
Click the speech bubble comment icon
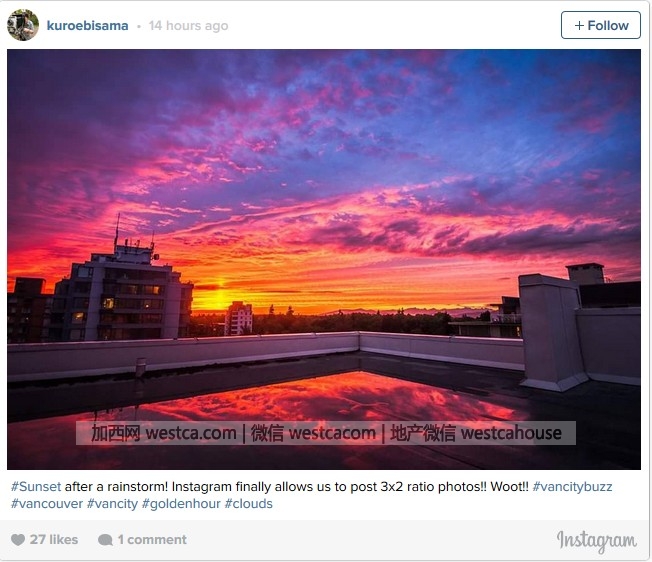coord(105,540)
